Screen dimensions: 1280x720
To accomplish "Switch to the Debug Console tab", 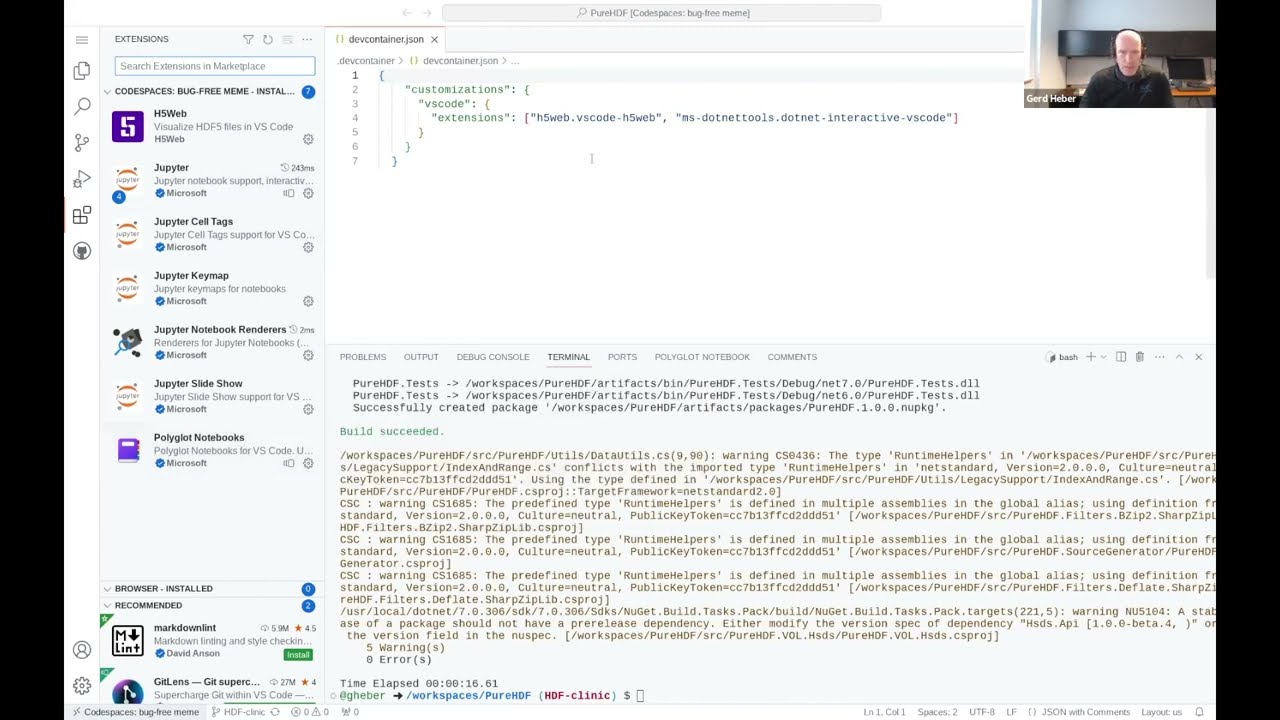I will pos(493,357).
